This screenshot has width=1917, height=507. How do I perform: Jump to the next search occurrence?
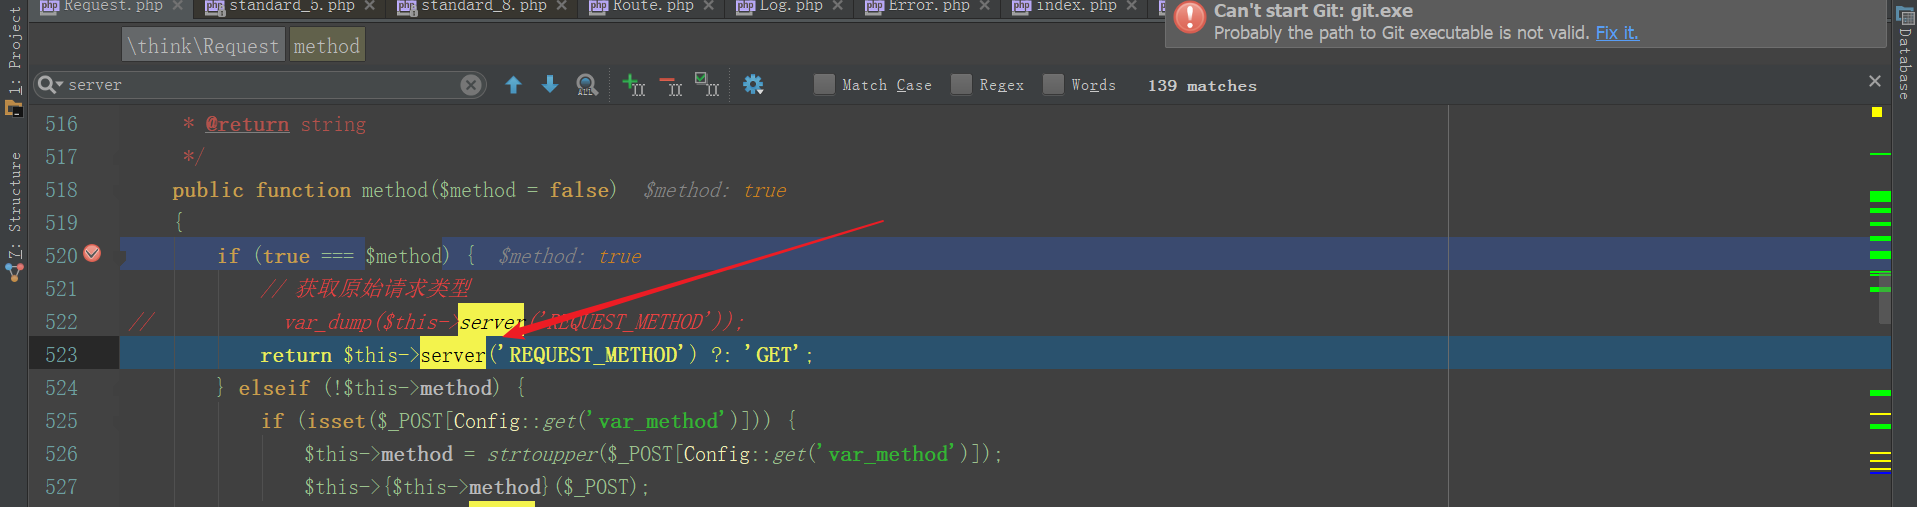tap(550, 85)
